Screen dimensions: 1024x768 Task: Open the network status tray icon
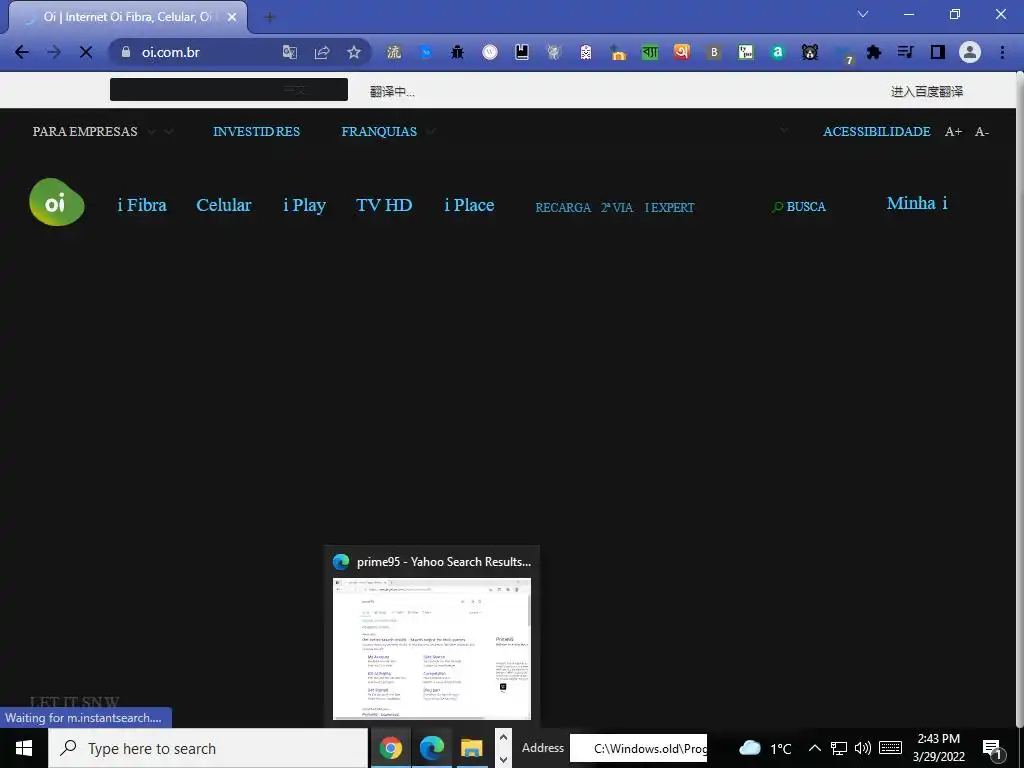pyautogui.click(x=839, y=748)
